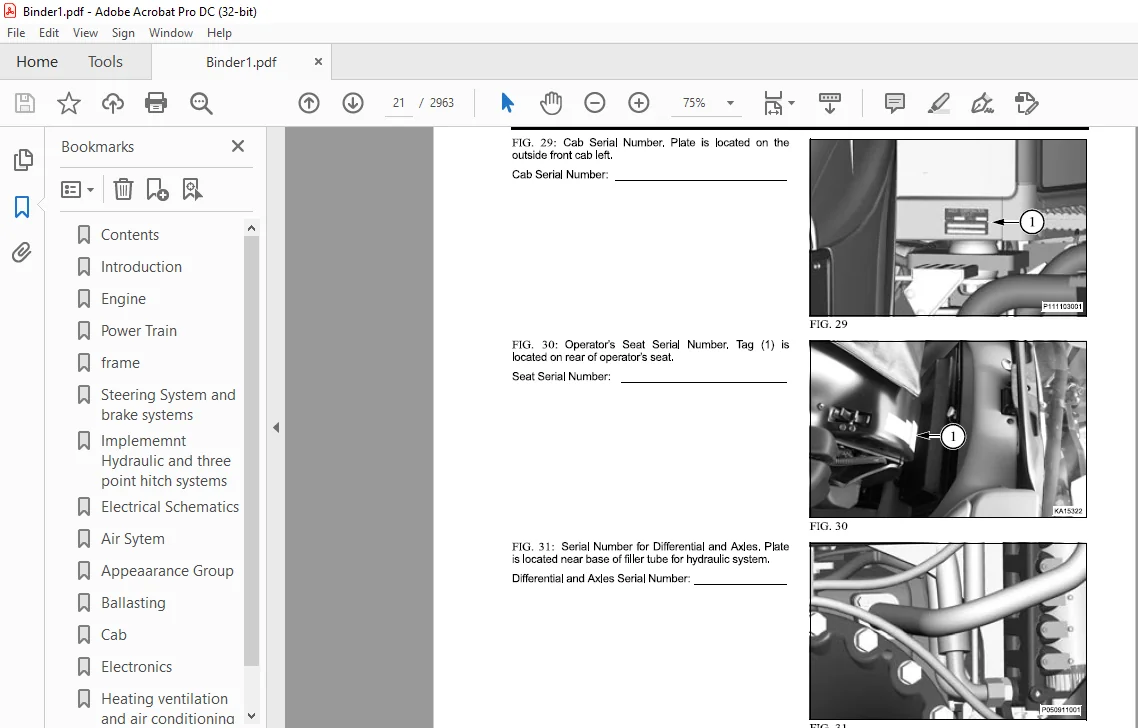Jump to Air Sytem bookmark
Screen dimensions: 1138x728
[132, 539]
